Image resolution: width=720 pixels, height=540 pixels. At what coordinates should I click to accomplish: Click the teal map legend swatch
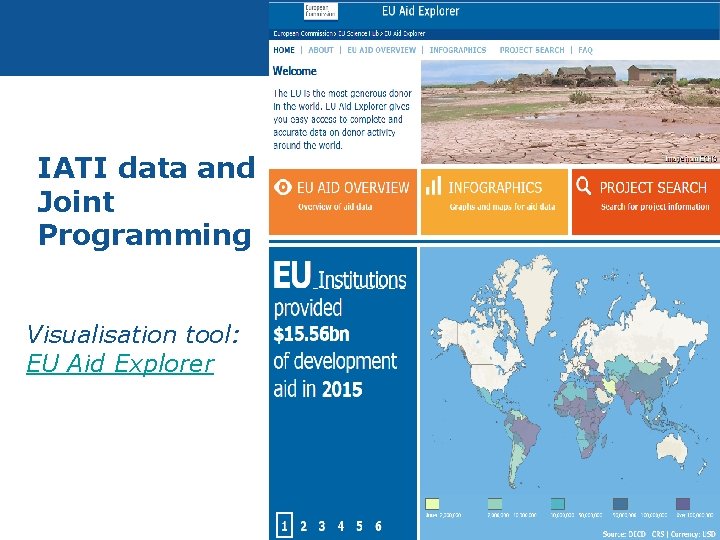click(x=557, y=504)
